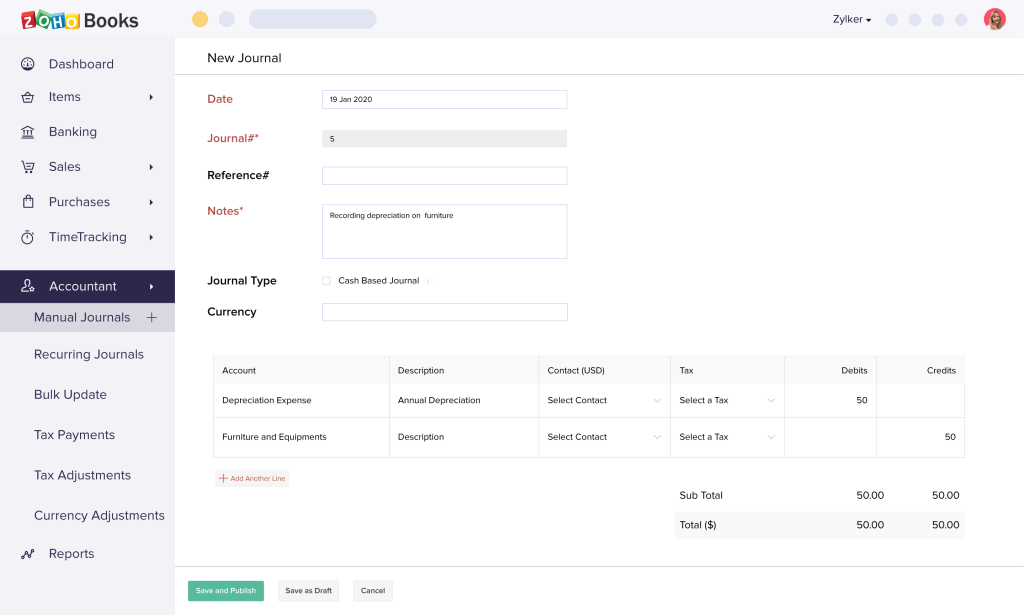The image size is (1024, 616).
Task: Open the Zylker organization dropdown
Action: pyautogui.click(x=852, y=19)
